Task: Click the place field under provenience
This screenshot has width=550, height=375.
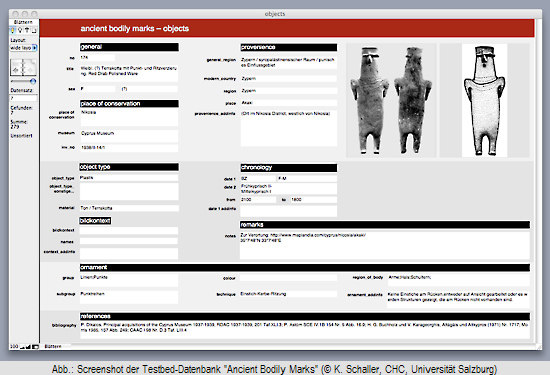Action: click(289, 103)
